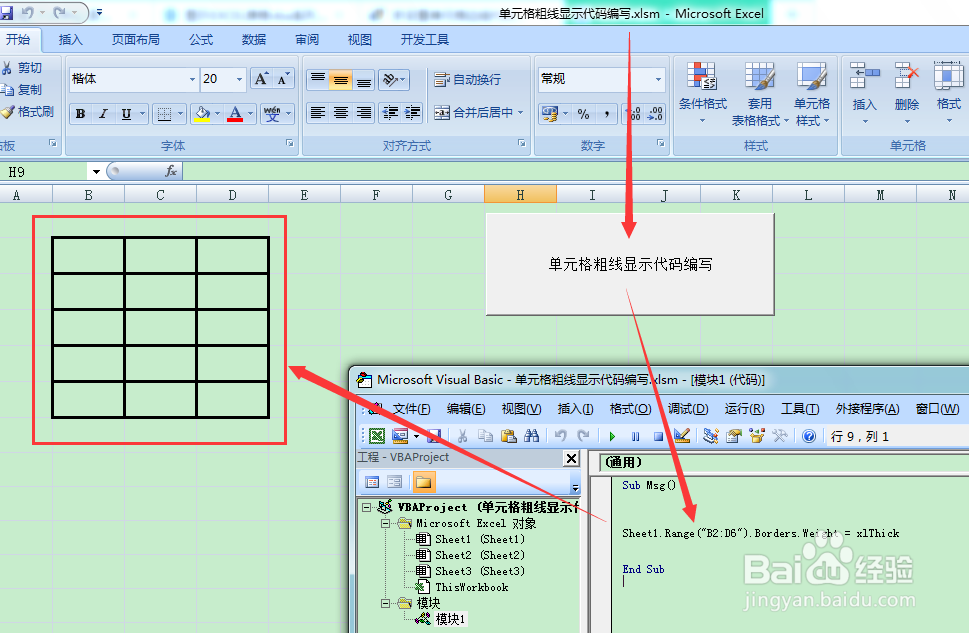The image size is (969, 633).
Task: Toggle italic formatting
Action: (x=103, y=113)
